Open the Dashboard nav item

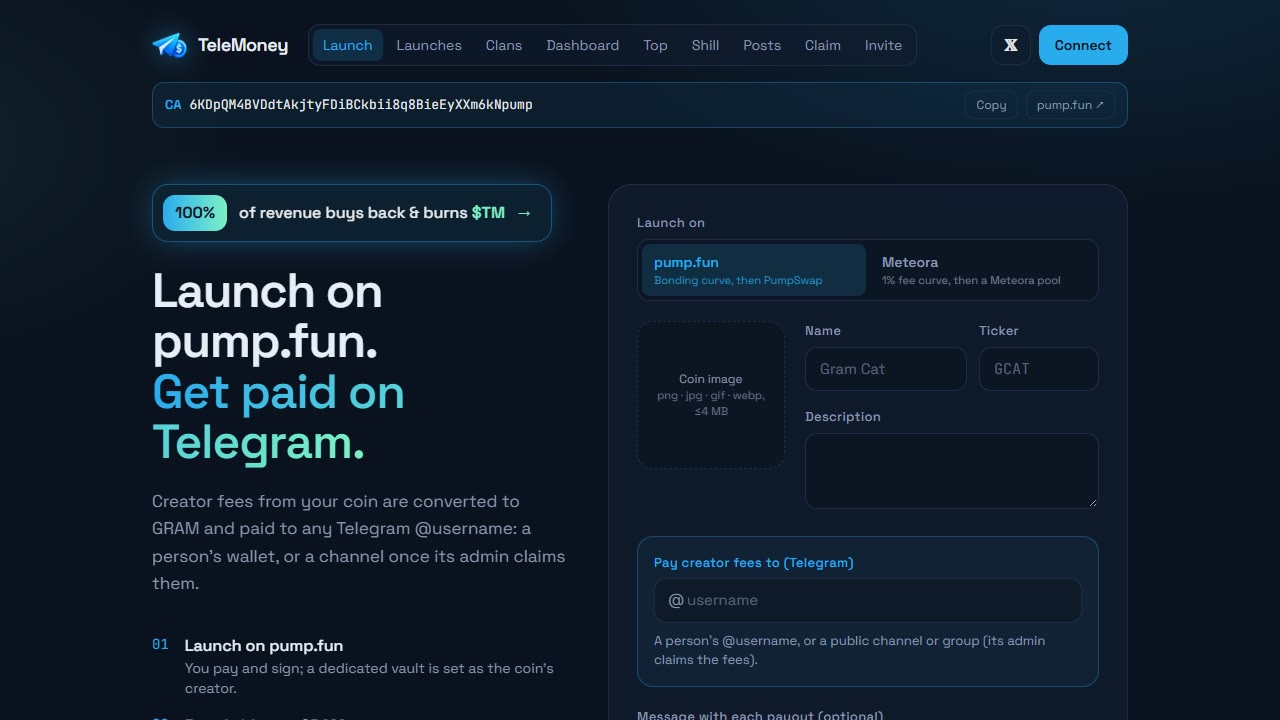[x=583, y=45]
